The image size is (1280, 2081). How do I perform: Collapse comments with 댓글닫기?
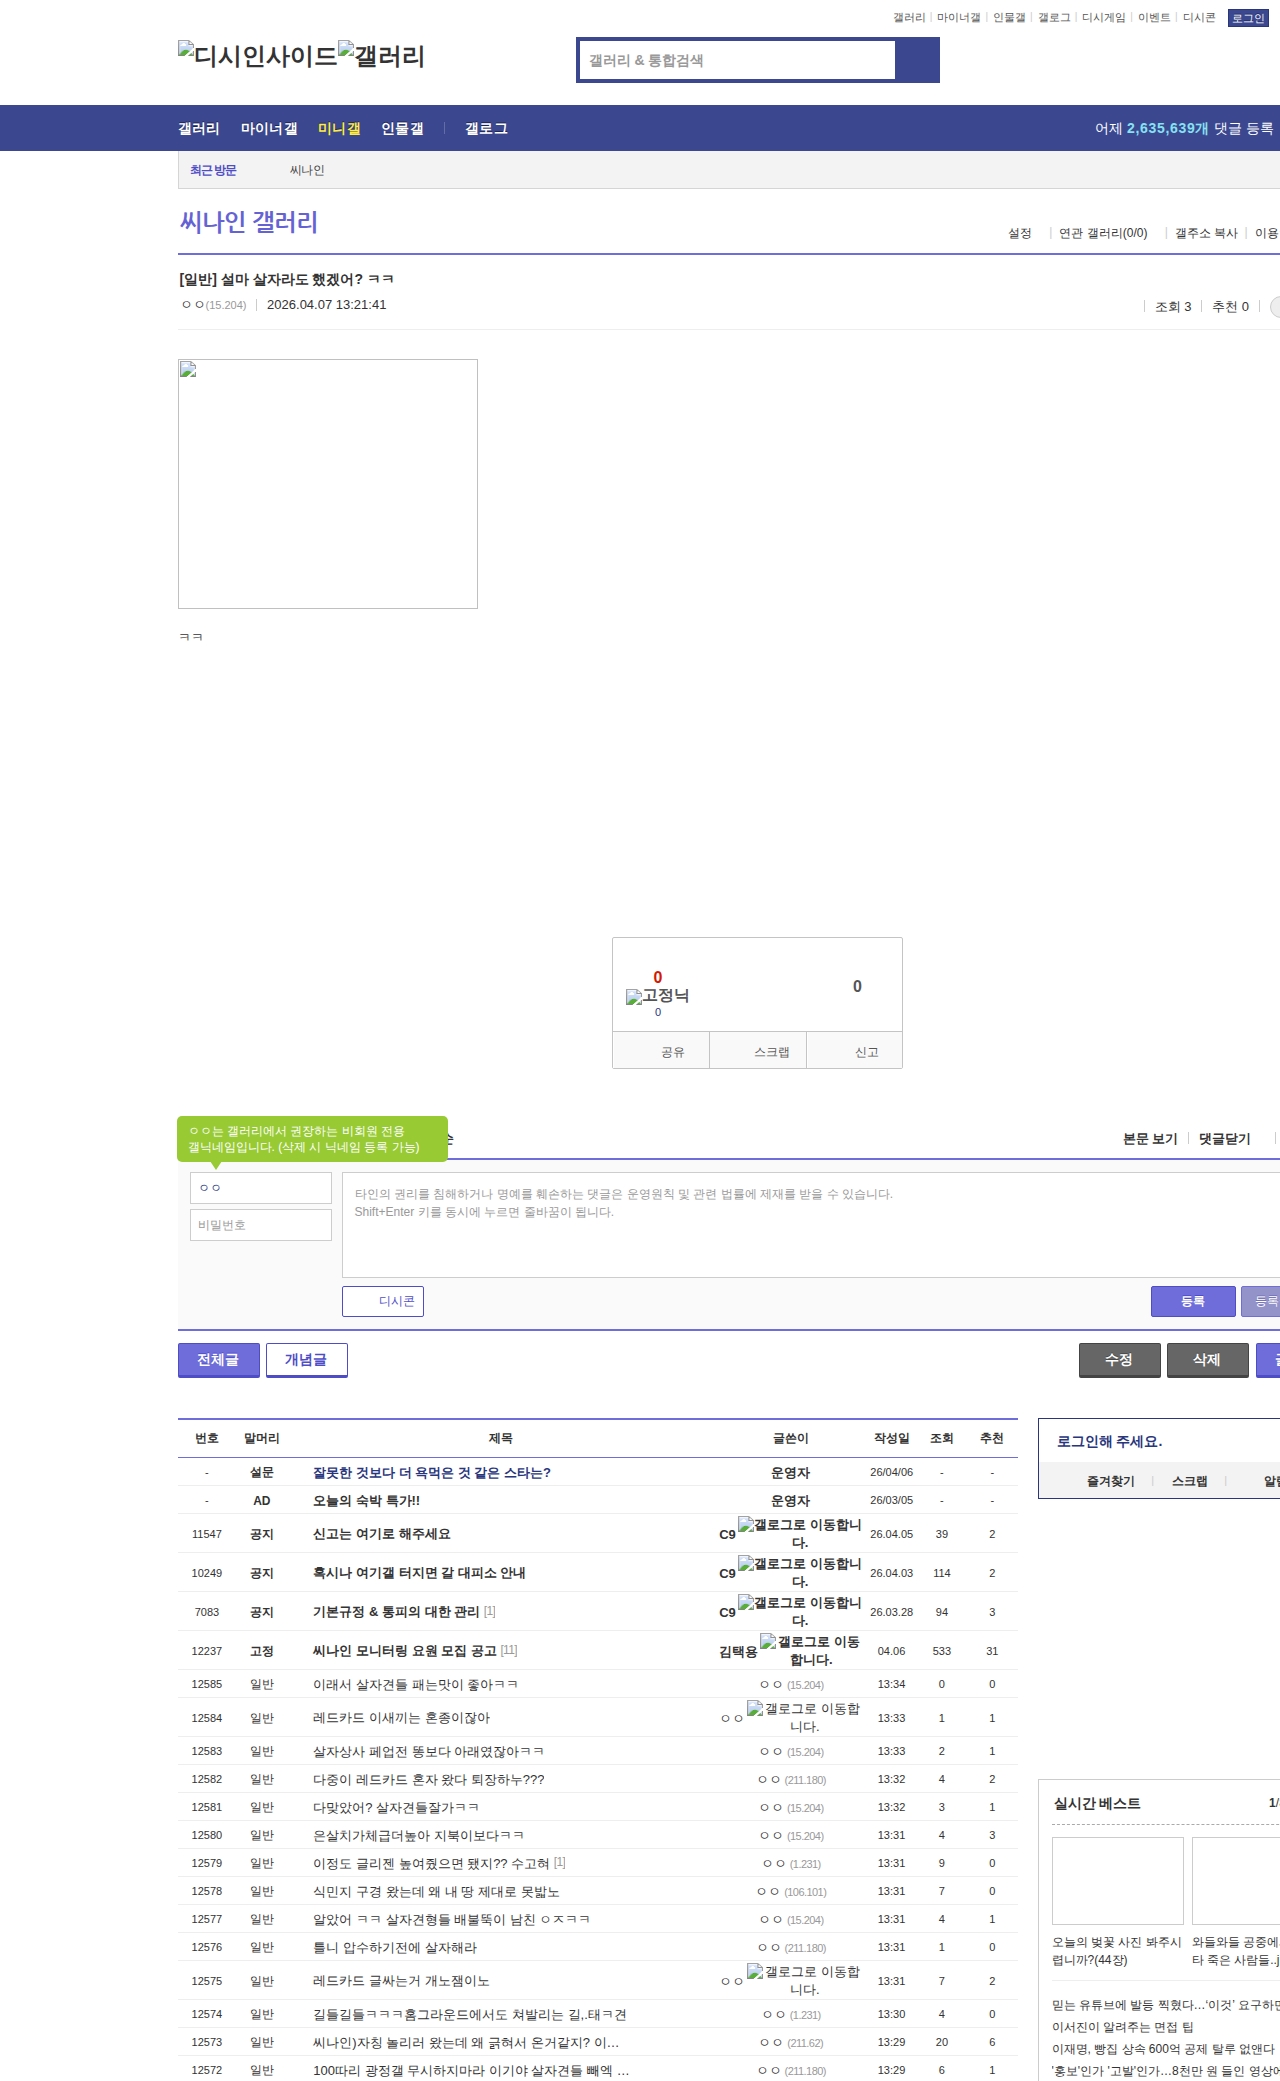point(1225,1139)
